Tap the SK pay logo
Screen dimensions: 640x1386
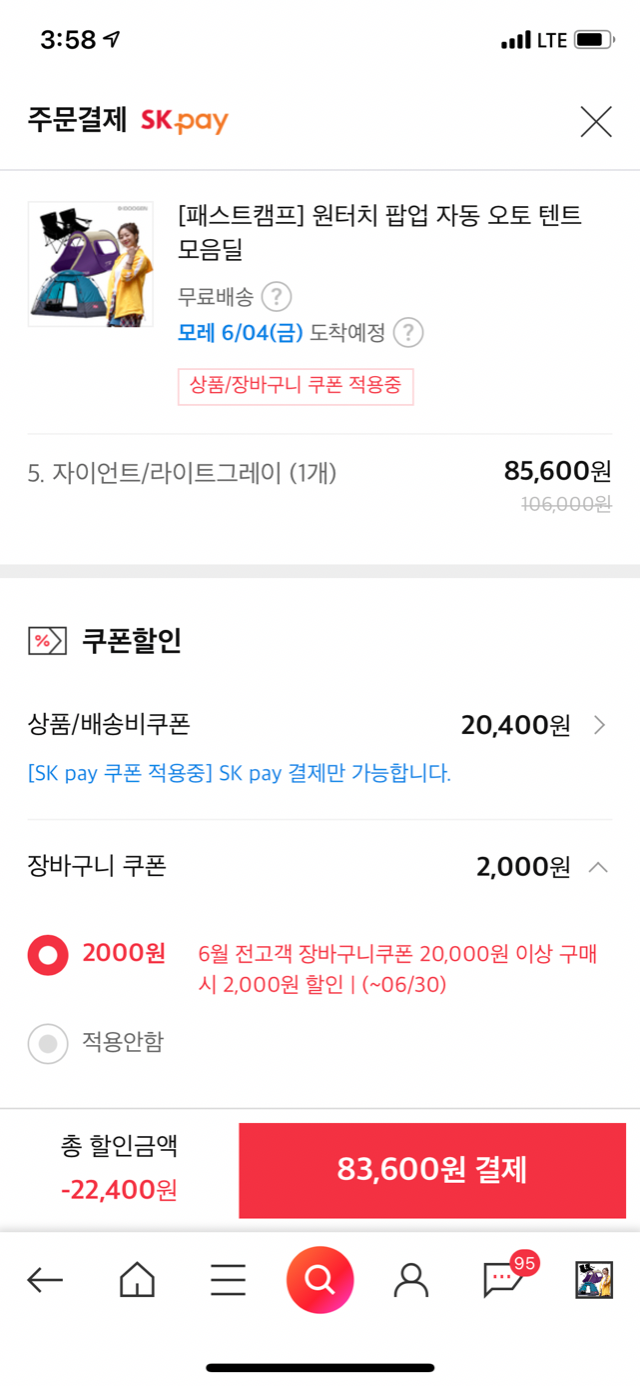tap(184, 122)
